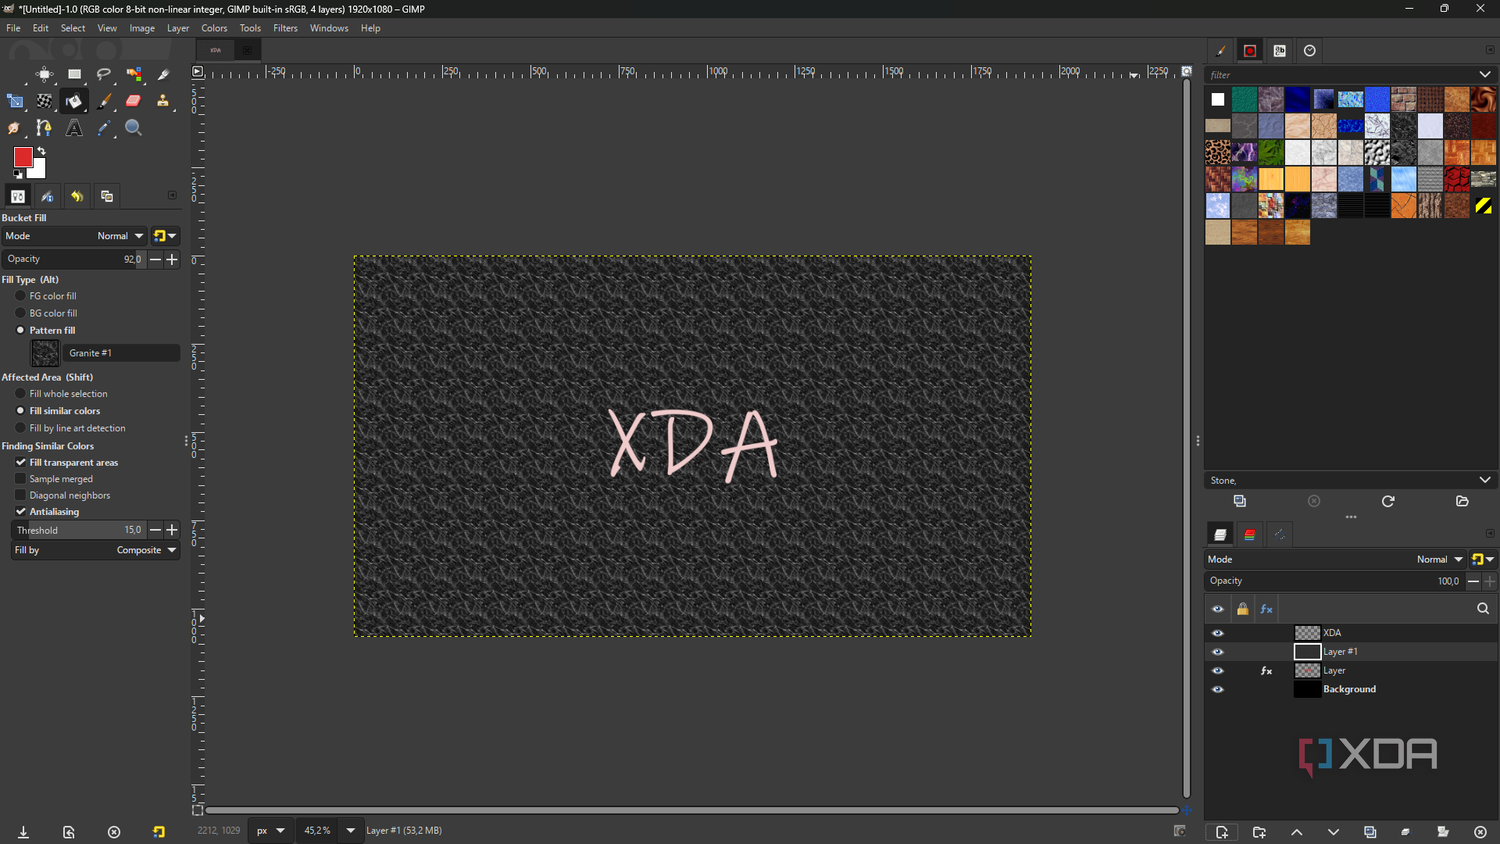Hide the XDA layer

pyautogui.click(x=1218, y=633)
